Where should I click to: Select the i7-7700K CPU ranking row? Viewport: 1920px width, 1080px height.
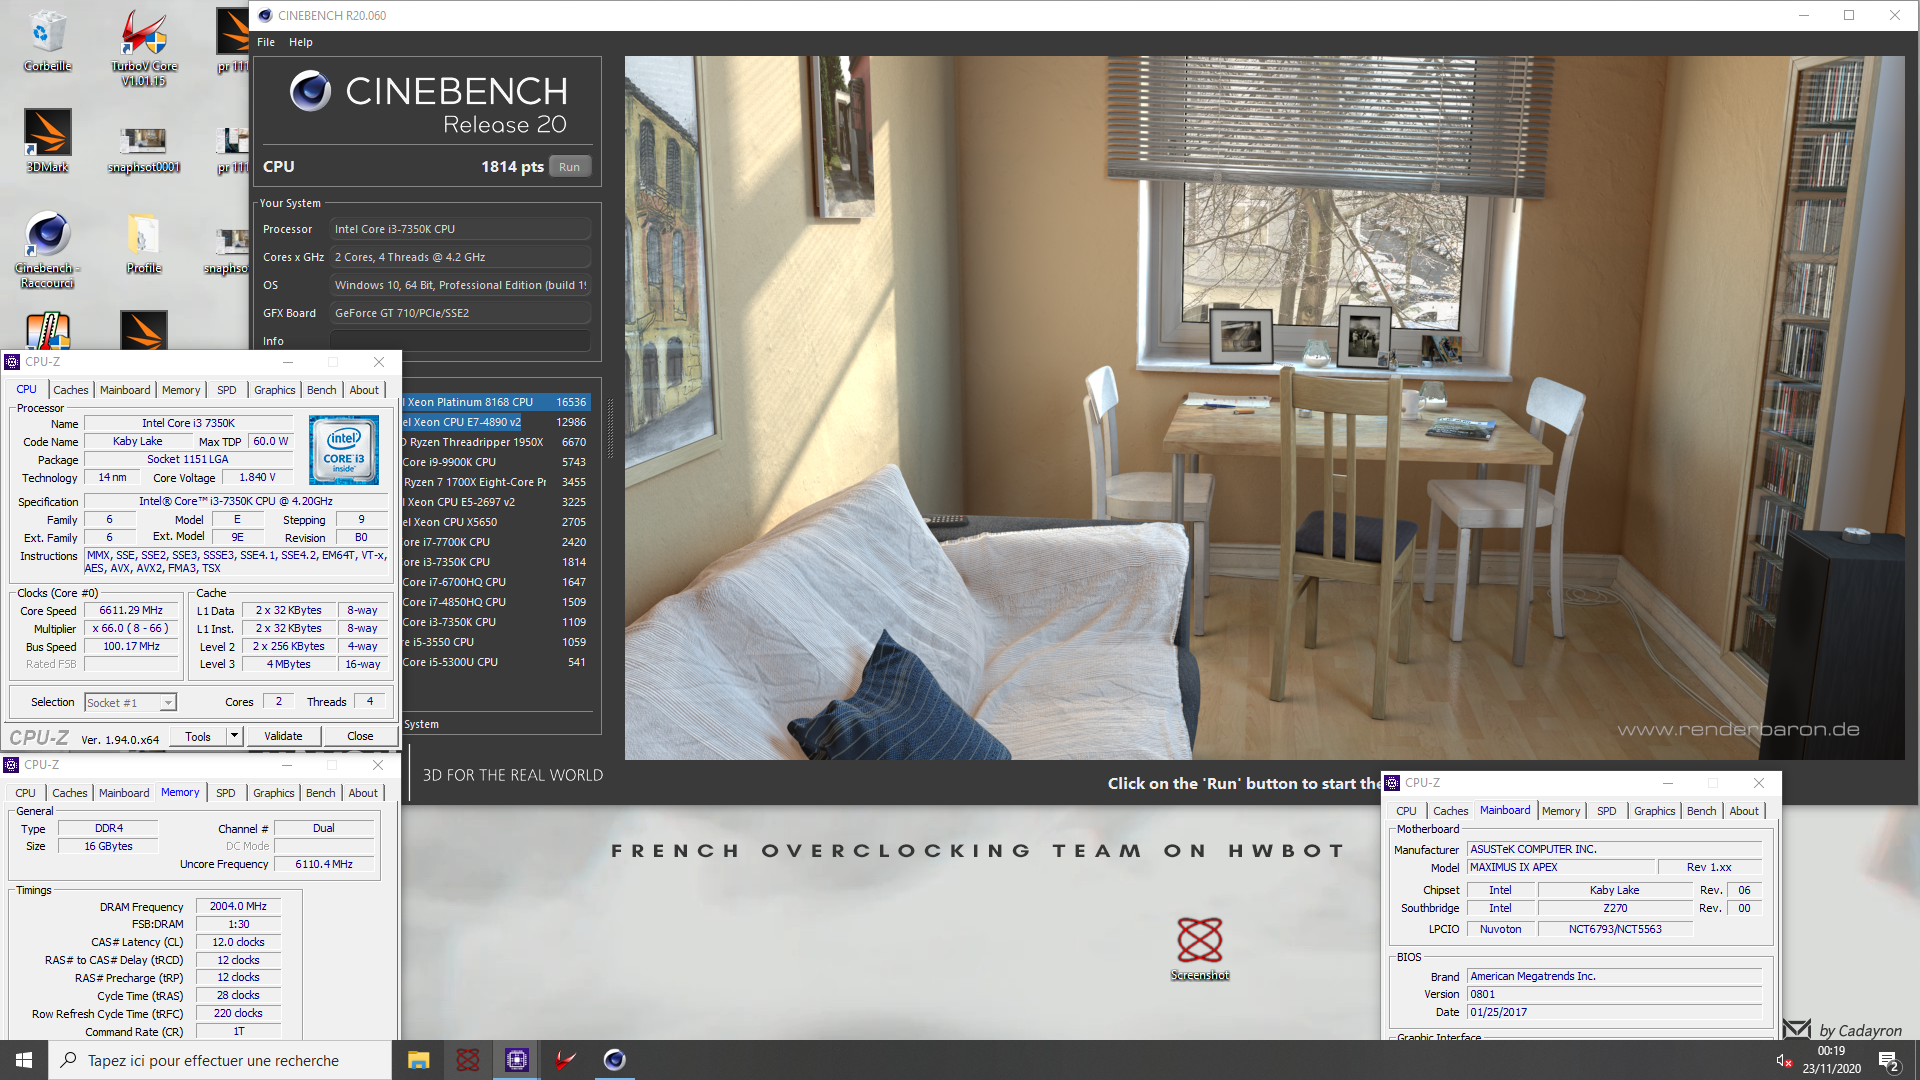(x=496, y=542)
